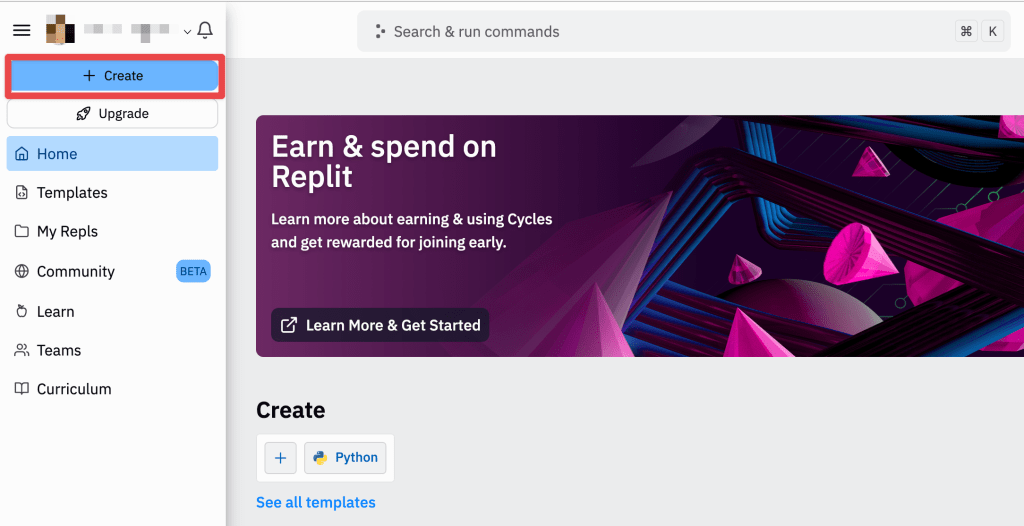Click the command key shortcut badge

[966, 32]
